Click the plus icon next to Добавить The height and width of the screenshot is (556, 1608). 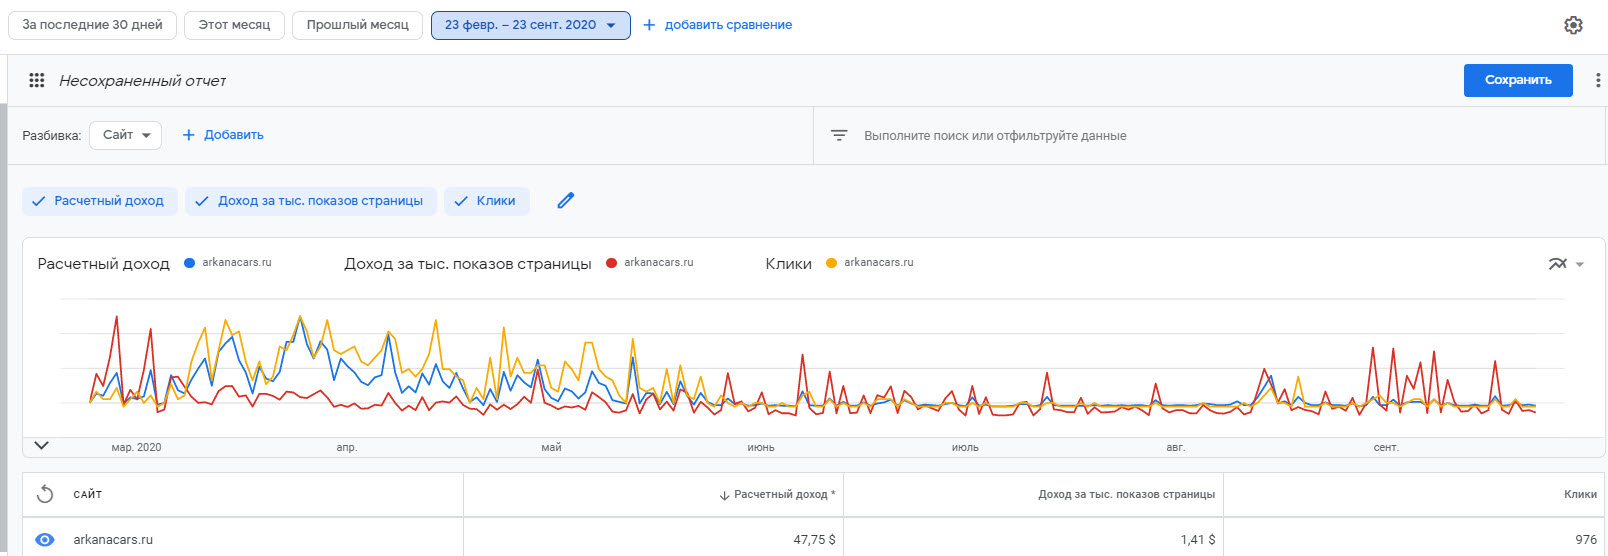point(188,135)
